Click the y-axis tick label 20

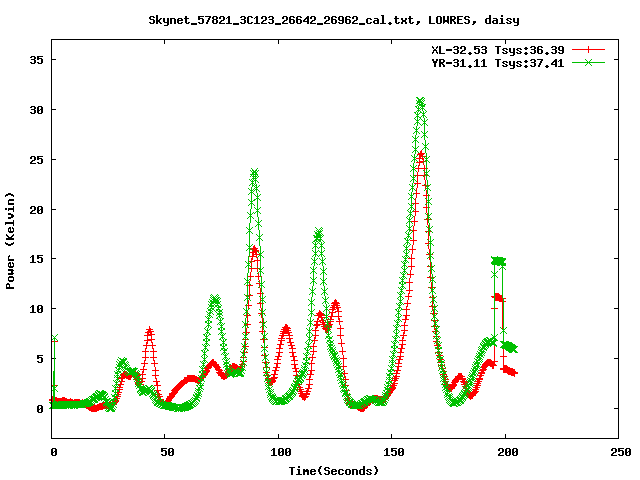[36, 209]
